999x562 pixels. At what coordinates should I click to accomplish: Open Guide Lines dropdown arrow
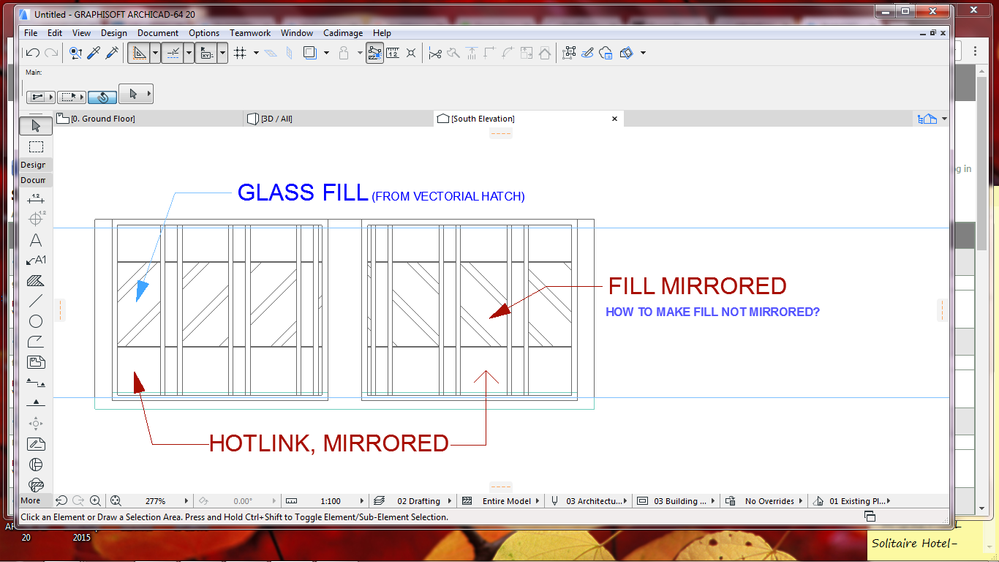155,53
